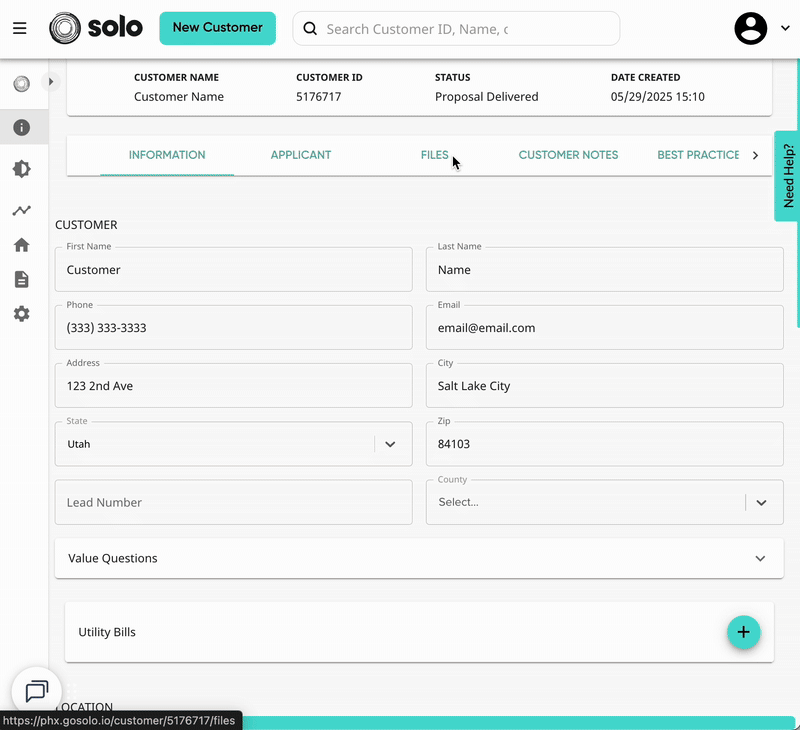Switch to the Files tab
The height and width of the screenshot is (730, 800).
(434, 155)
